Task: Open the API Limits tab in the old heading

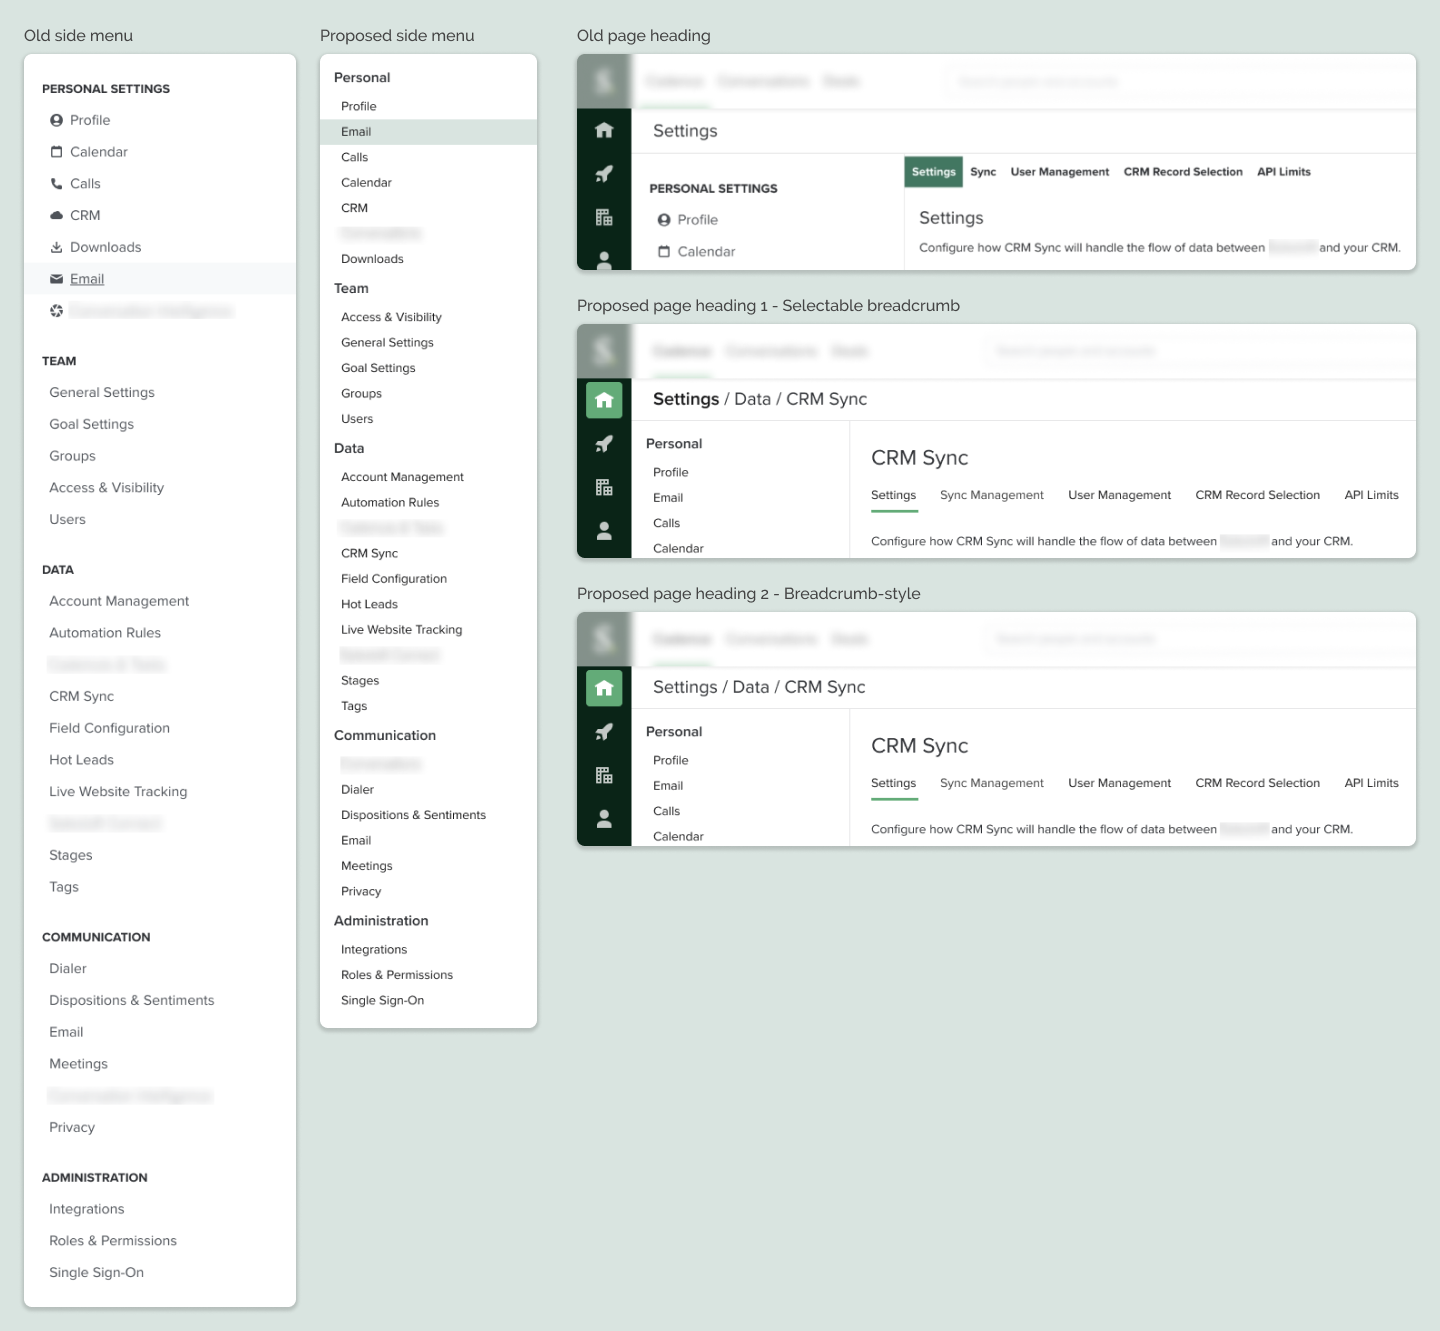Action: click(1284, 171)
